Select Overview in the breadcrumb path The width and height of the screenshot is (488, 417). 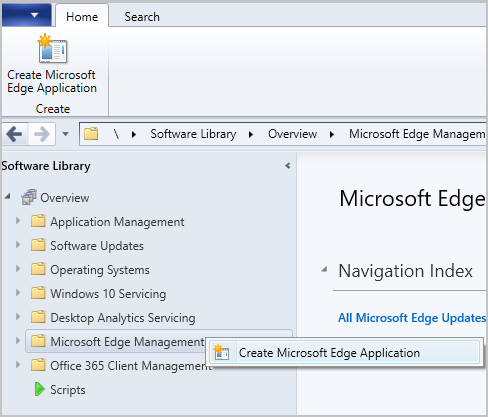(x=292, y=134)
